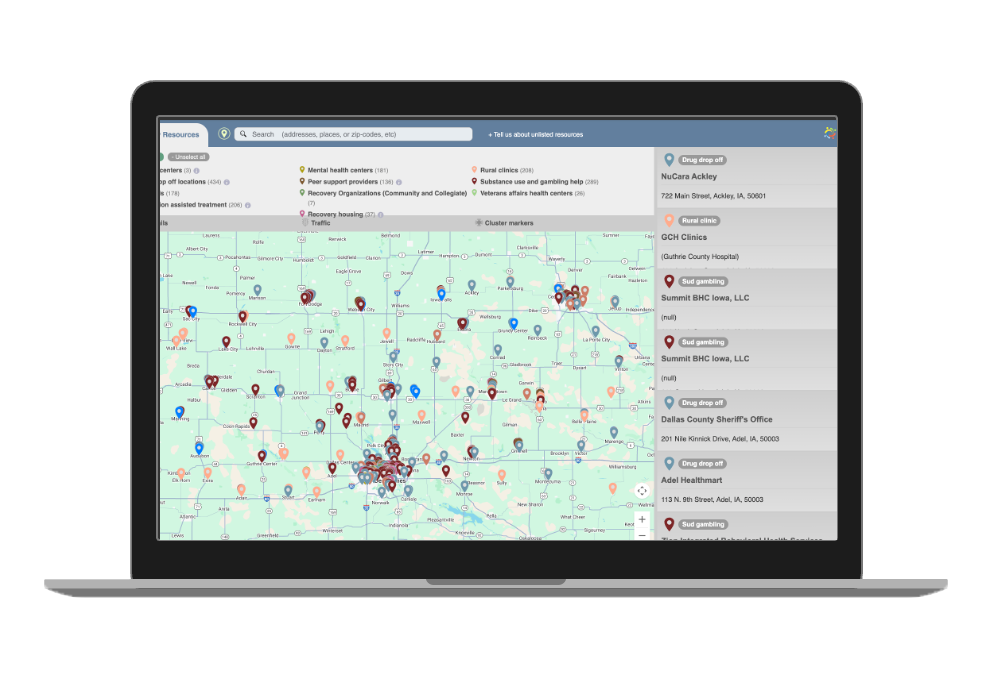Click the Peer support providers pin icon
The width and height of the screenshot is (1000, 681).
click(302, 181)
